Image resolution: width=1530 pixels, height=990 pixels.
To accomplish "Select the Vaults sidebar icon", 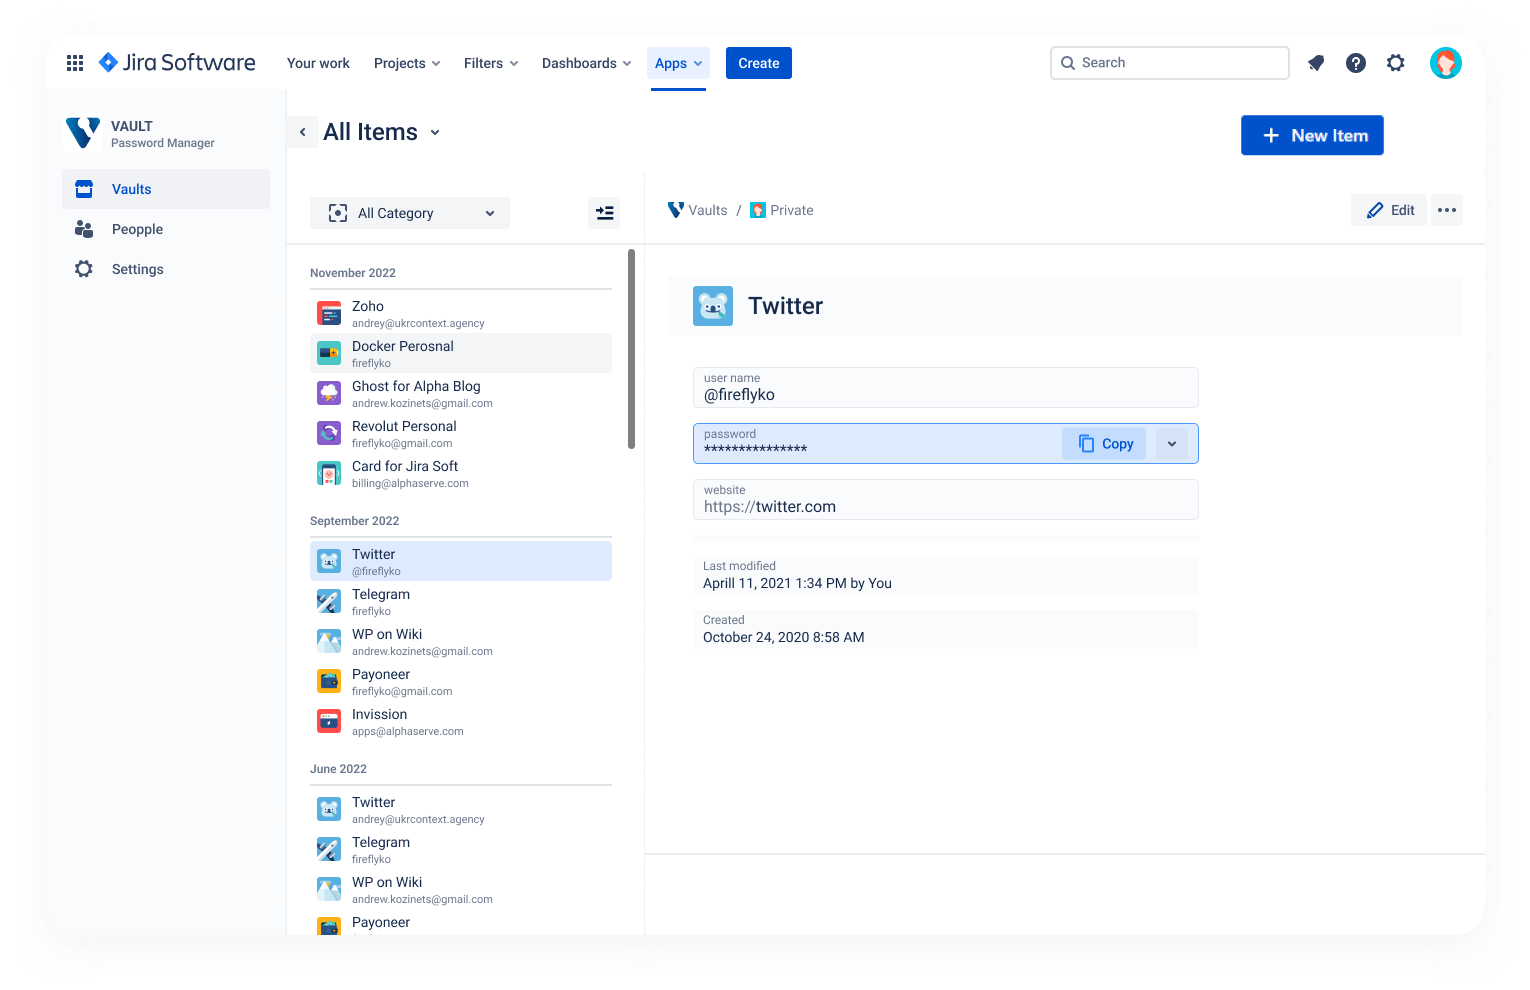I will click(x=84, y=188).
